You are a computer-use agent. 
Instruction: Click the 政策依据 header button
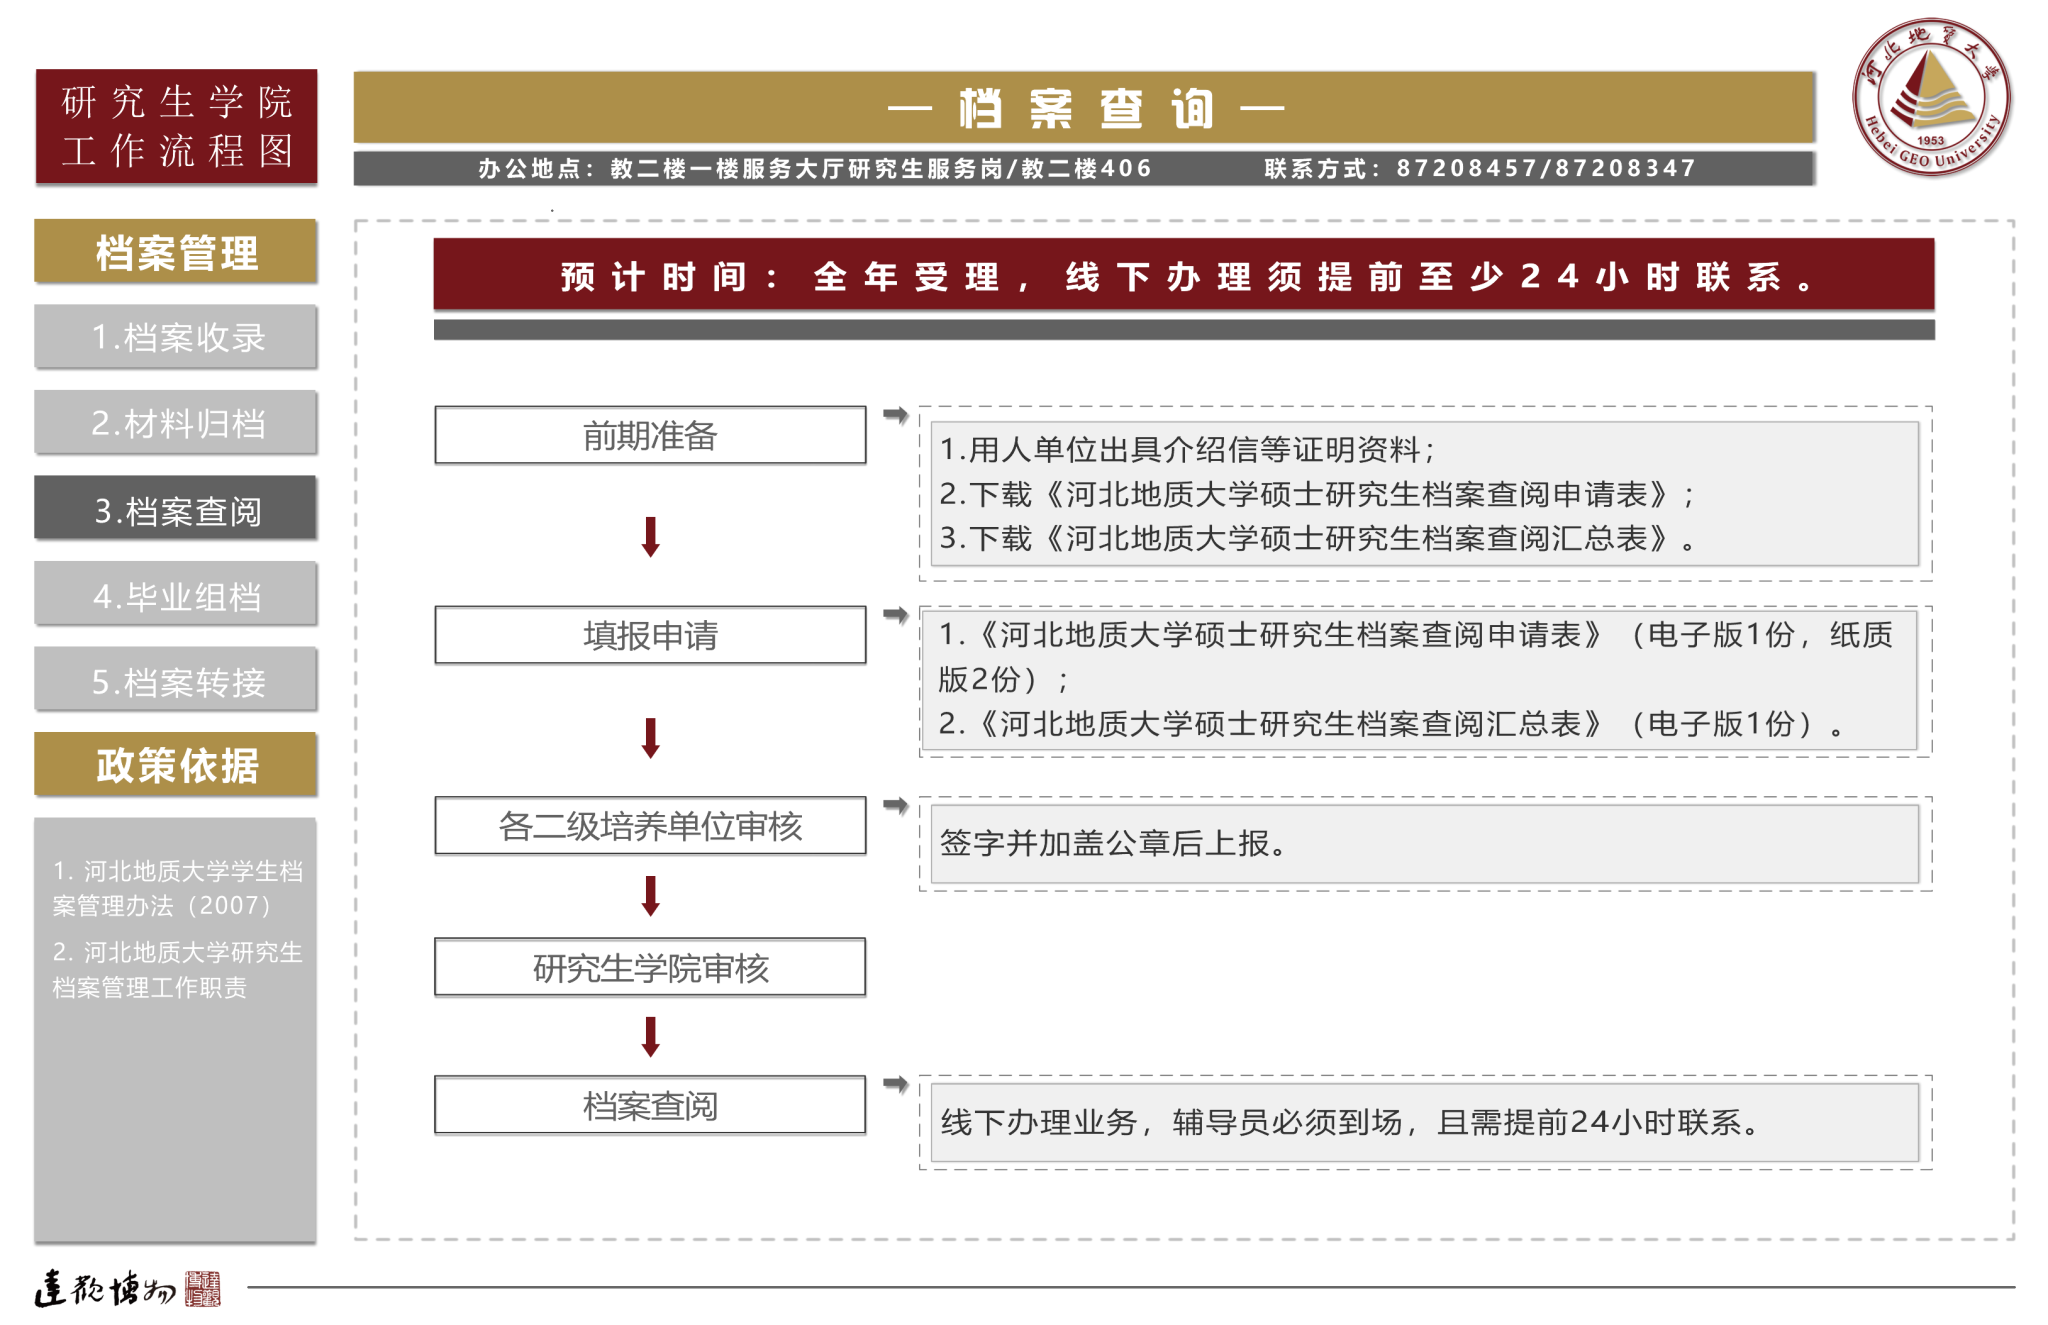pyautogui.click(x=176, y=765)
